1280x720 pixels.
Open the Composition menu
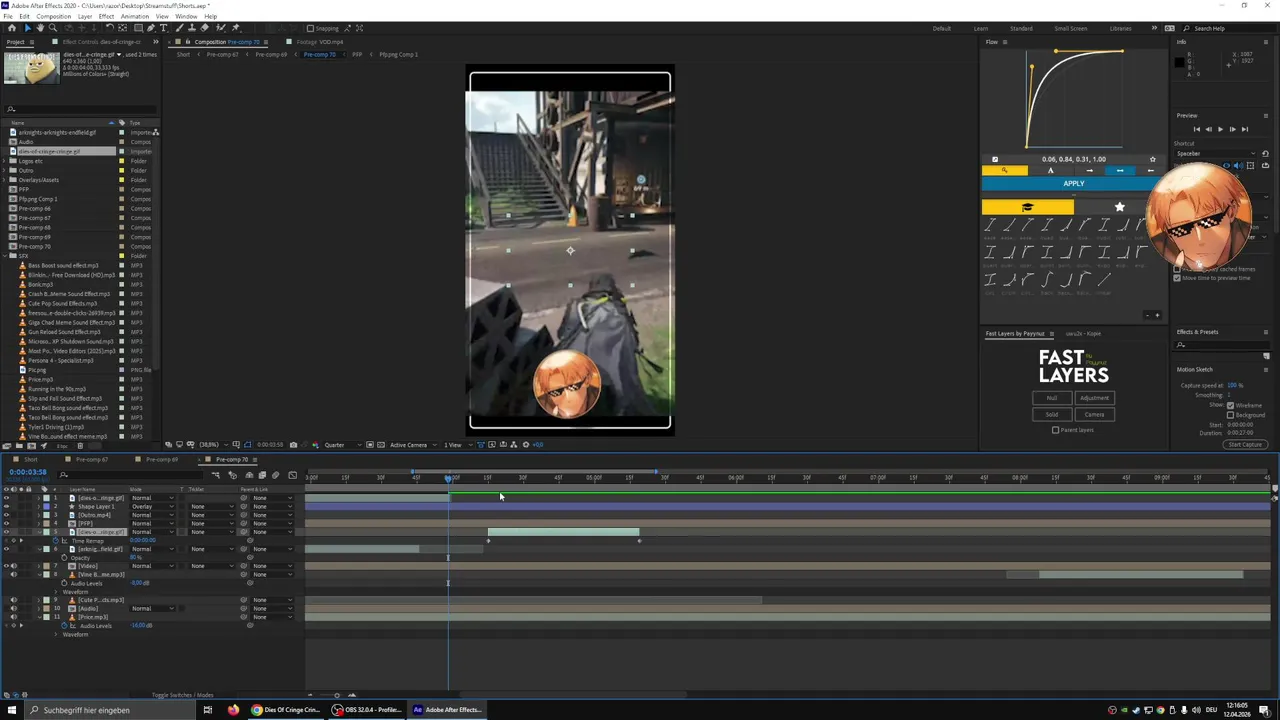click(53, 16)
